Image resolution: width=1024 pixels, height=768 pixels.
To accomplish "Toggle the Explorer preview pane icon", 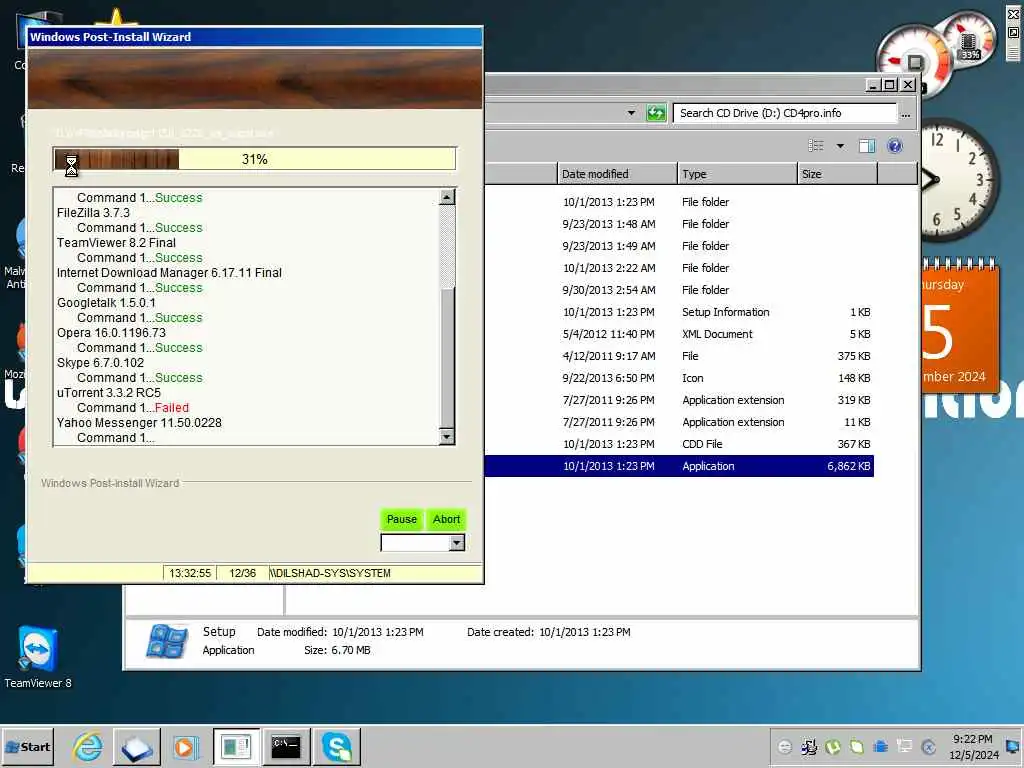I will [867, 146].
